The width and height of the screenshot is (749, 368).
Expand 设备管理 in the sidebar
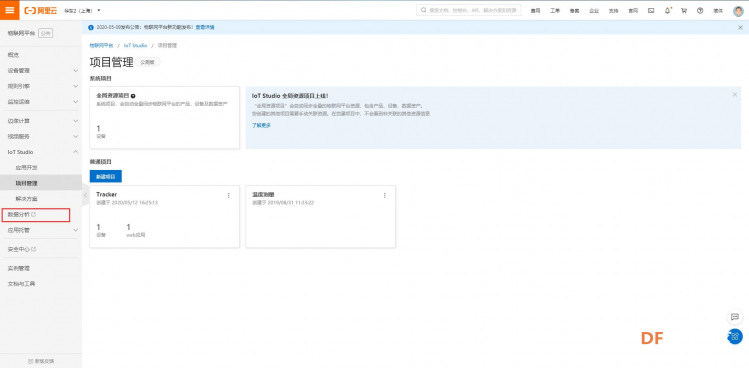[41, 70]
